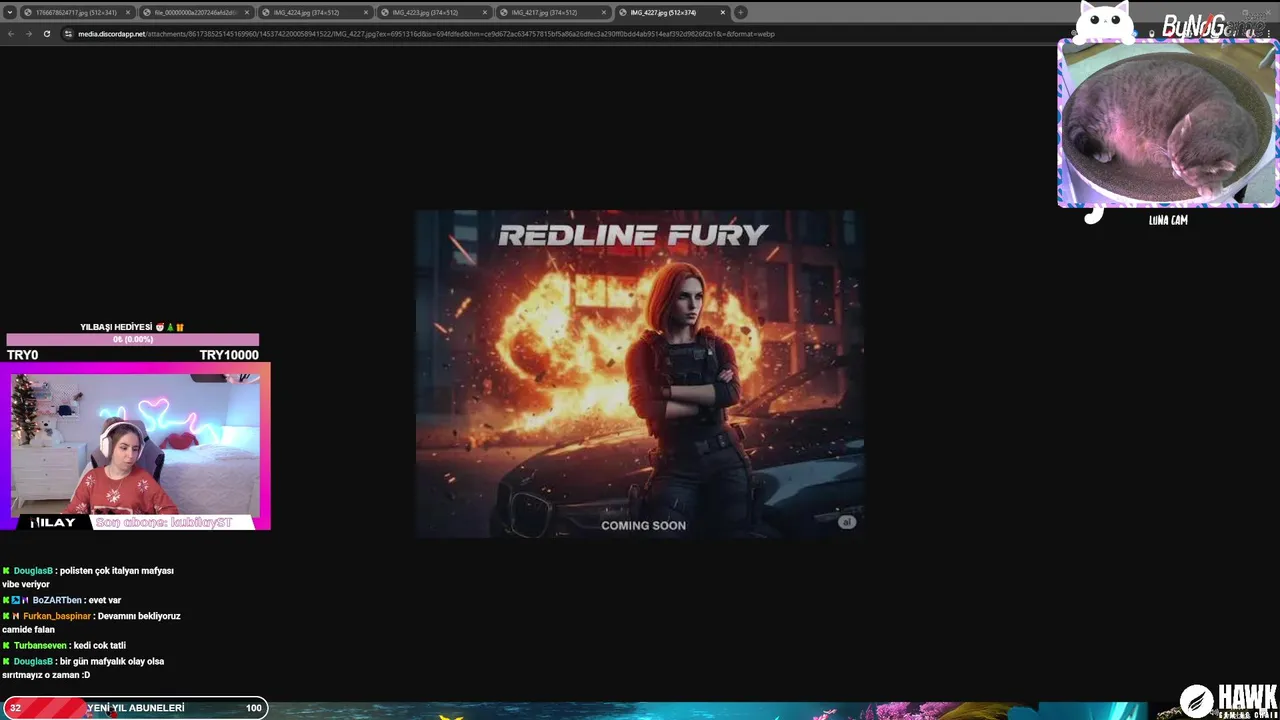Click the TRY0 goal label
1280x720 pixels.
pyautogui.click(x=22, y=355)
